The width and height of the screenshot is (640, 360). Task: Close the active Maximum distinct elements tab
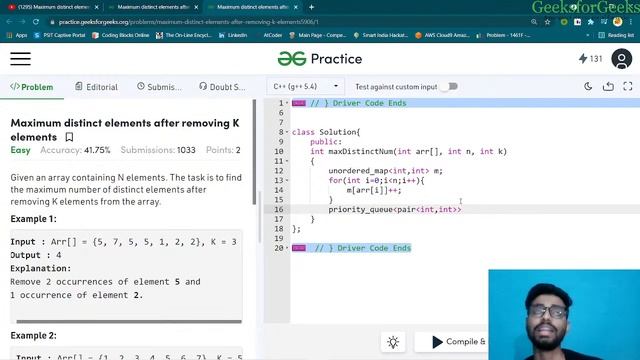[x=296, y=7]
